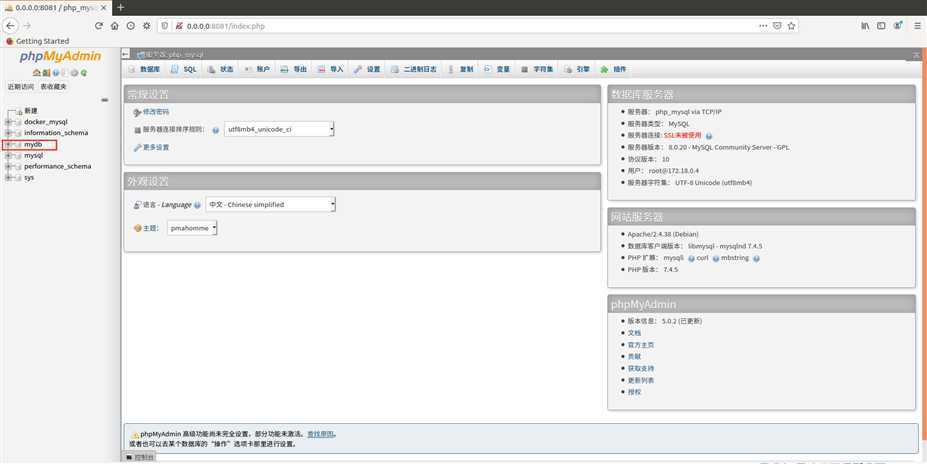Image resolution: width=927 pixels, height=464 pixels.
Task: Open the 变量 (Variables) tab
Action: (x=497, y=69)
